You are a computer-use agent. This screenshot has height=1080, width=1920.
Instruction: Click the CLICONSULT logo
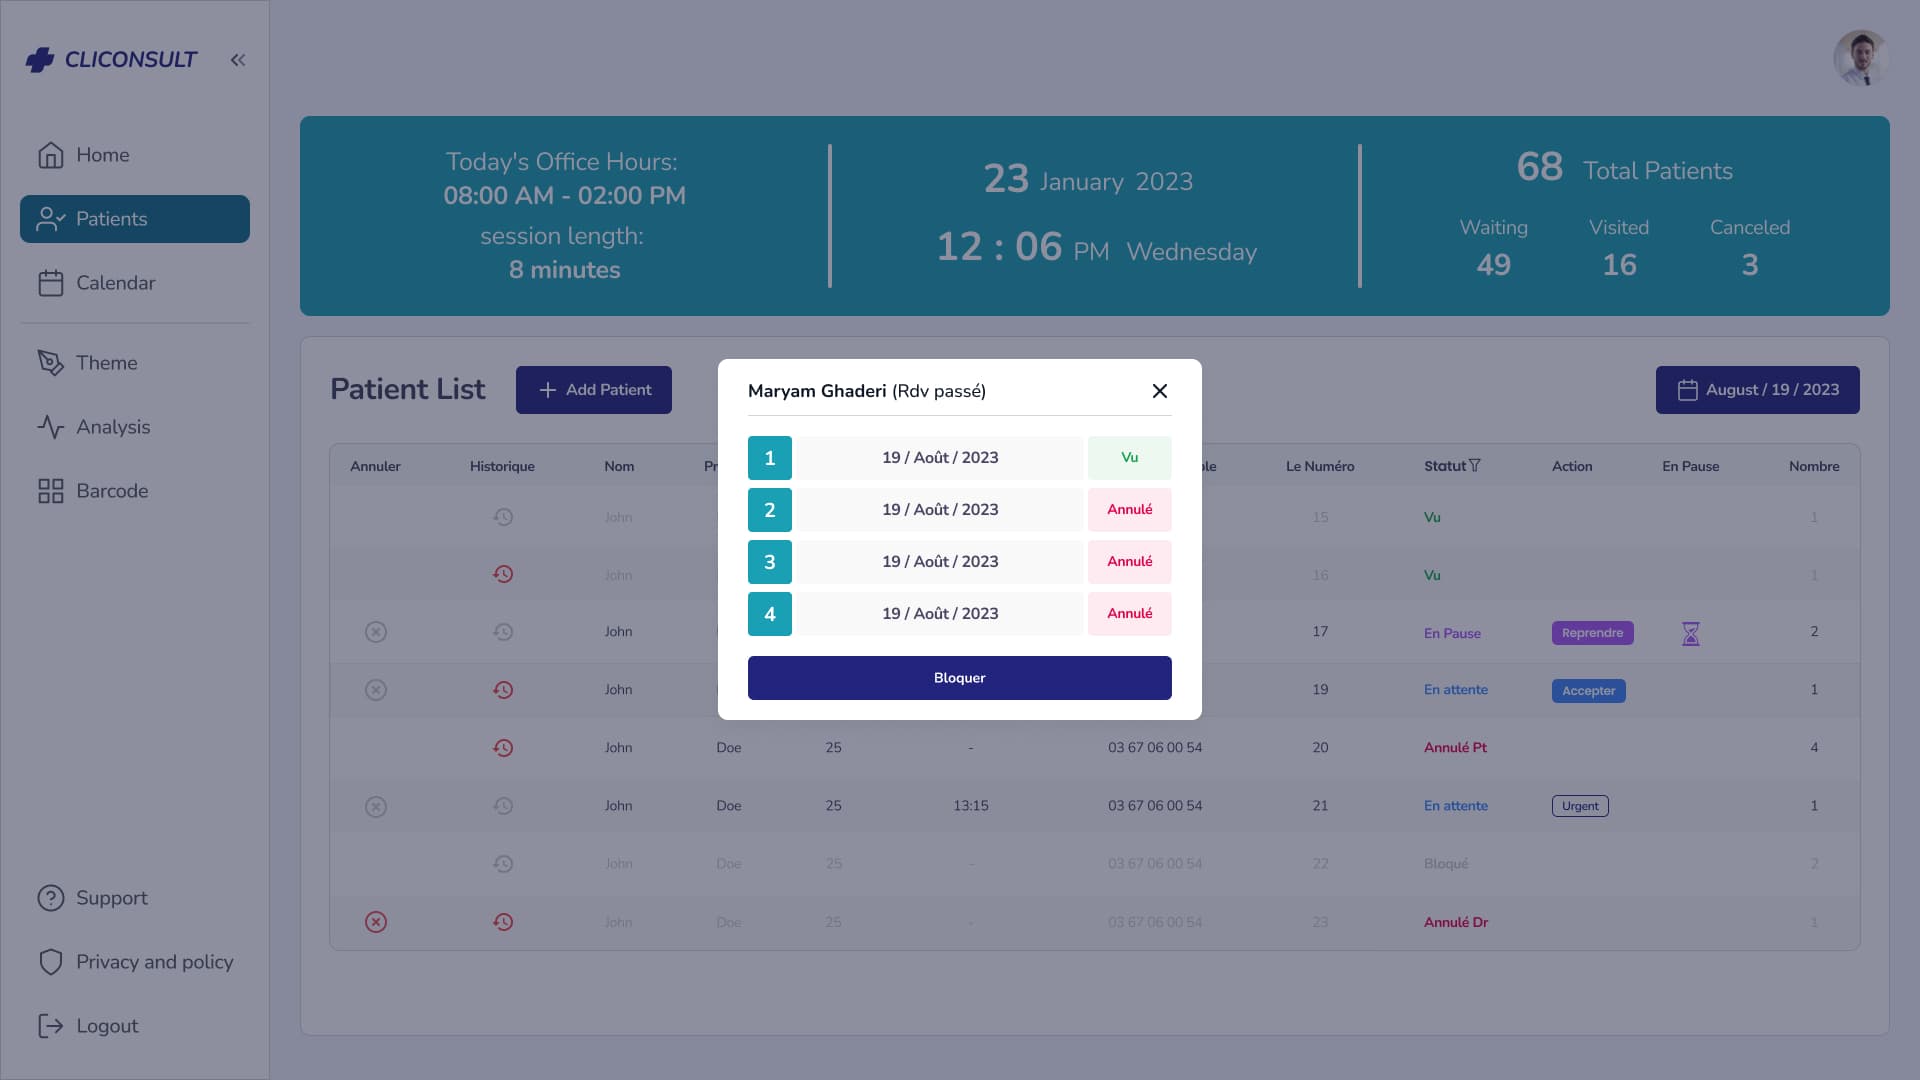[111, 60]
